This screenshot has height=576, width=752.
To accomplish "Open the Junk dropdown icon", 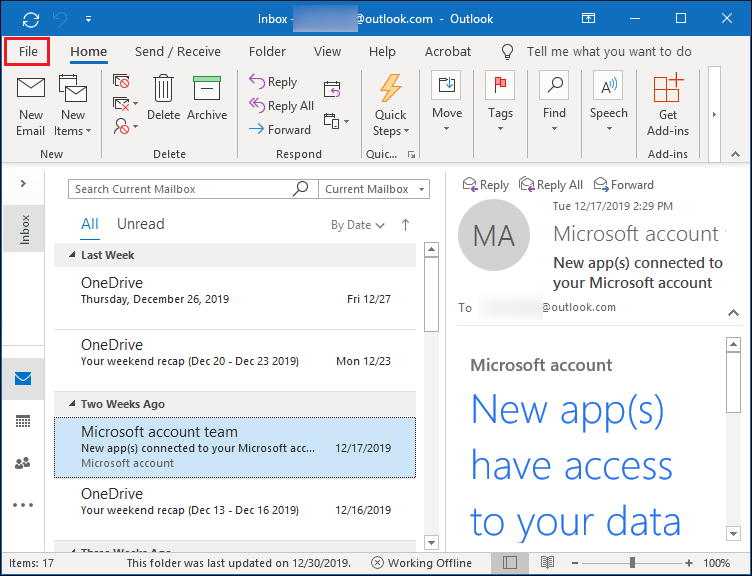I will (126, 126).
